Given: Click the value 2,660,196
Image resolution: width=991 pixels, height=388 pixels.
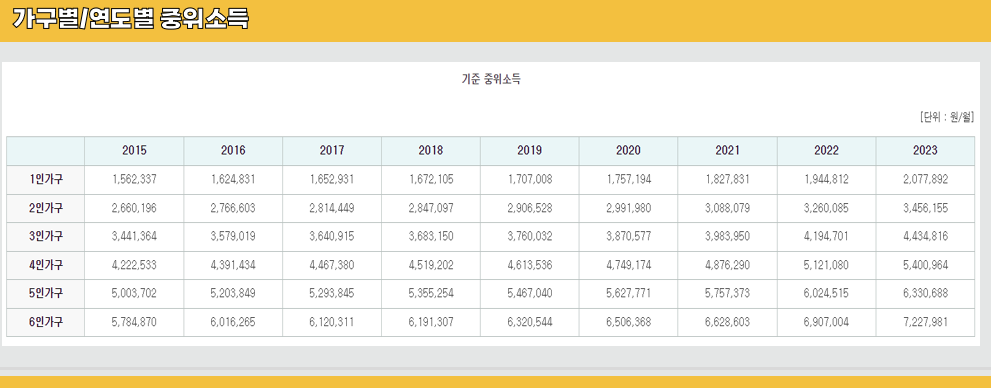Looking at the screenshot, I should pyautogui.click(x=135, y=208).
